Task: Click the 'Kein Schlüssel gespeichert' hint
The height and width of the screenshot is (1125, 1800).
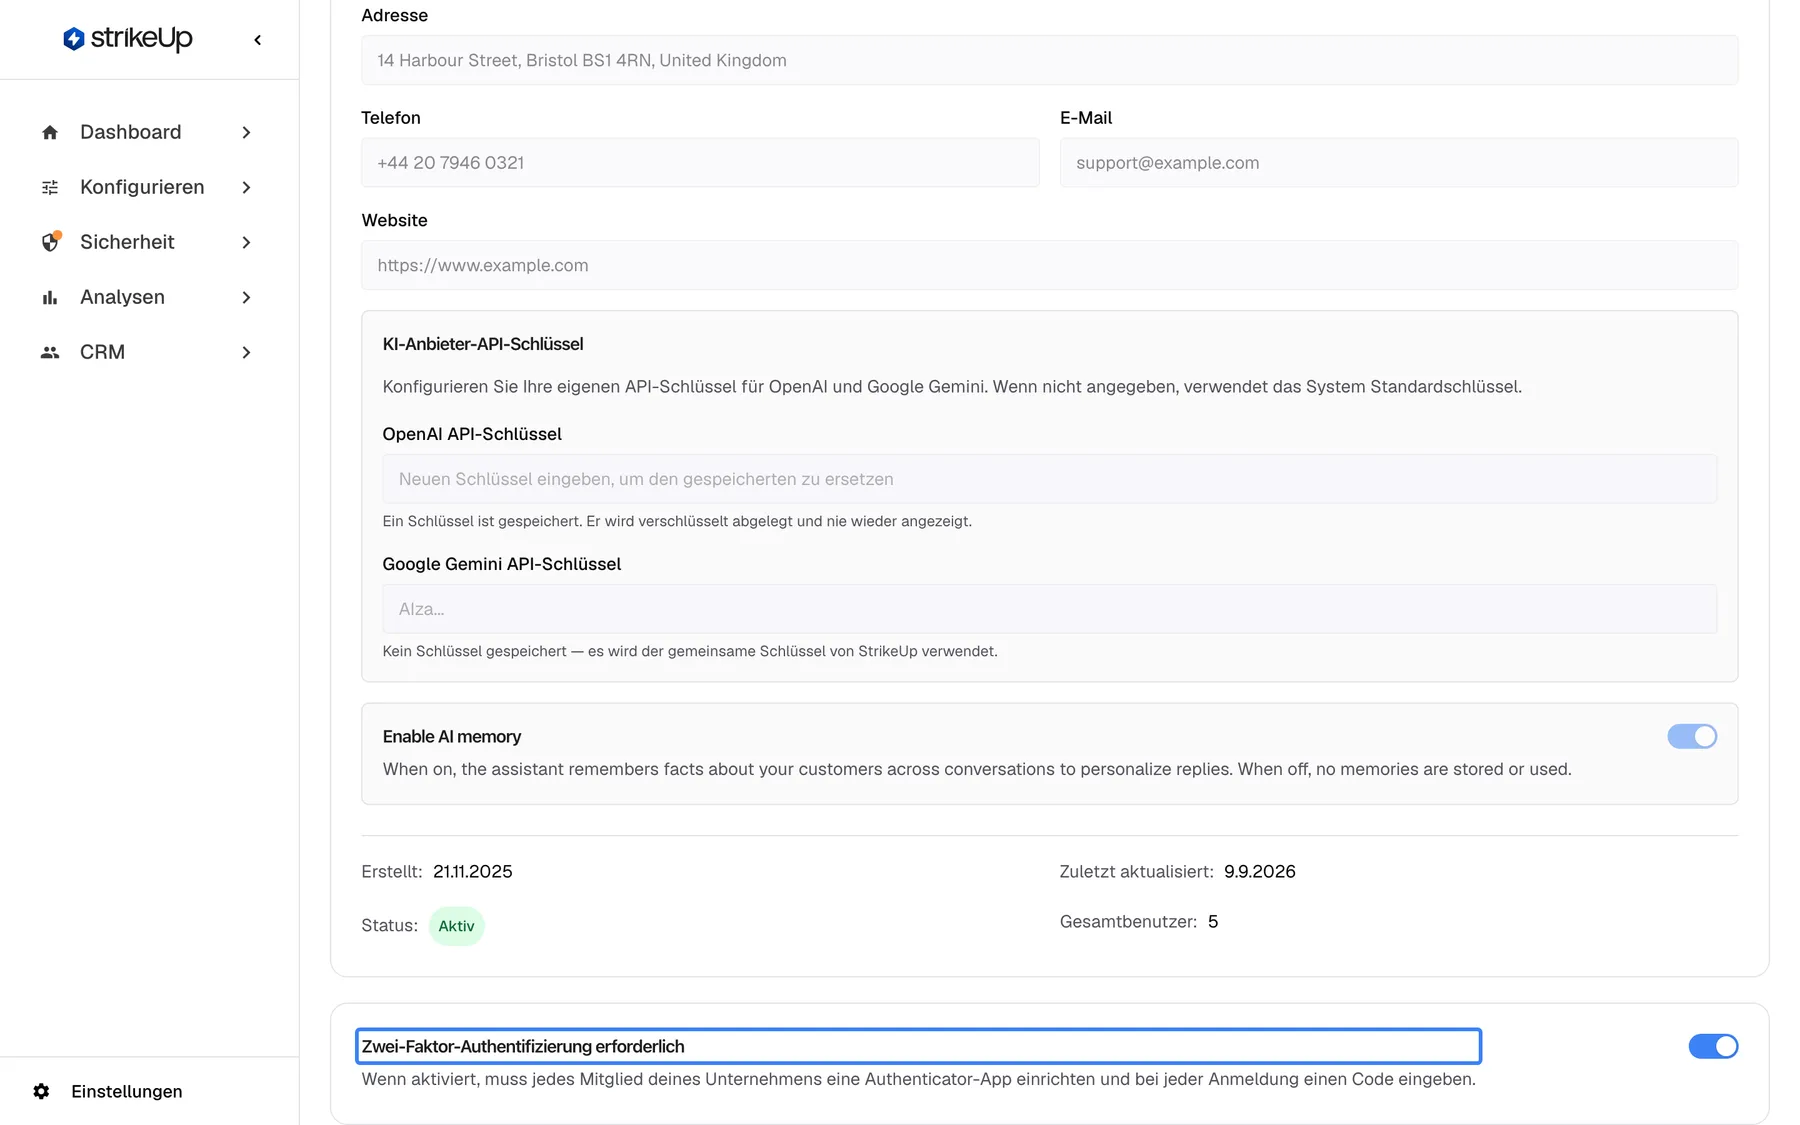Action: coord(690,651)
